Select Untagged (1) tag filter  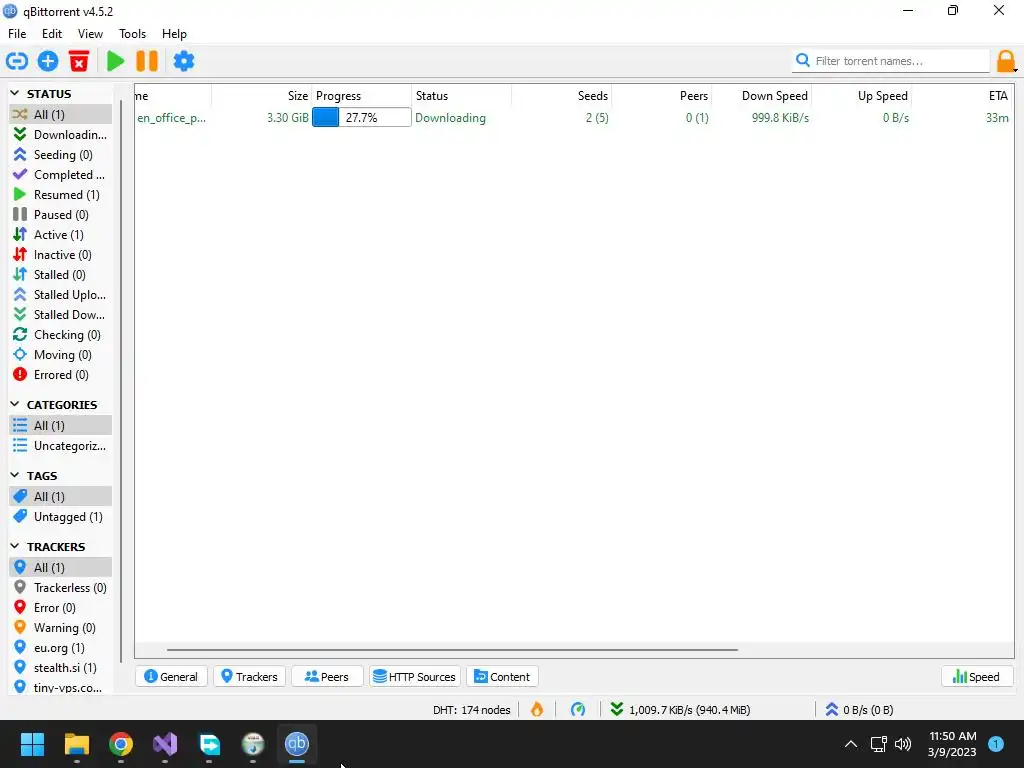(x=60, y=517)
